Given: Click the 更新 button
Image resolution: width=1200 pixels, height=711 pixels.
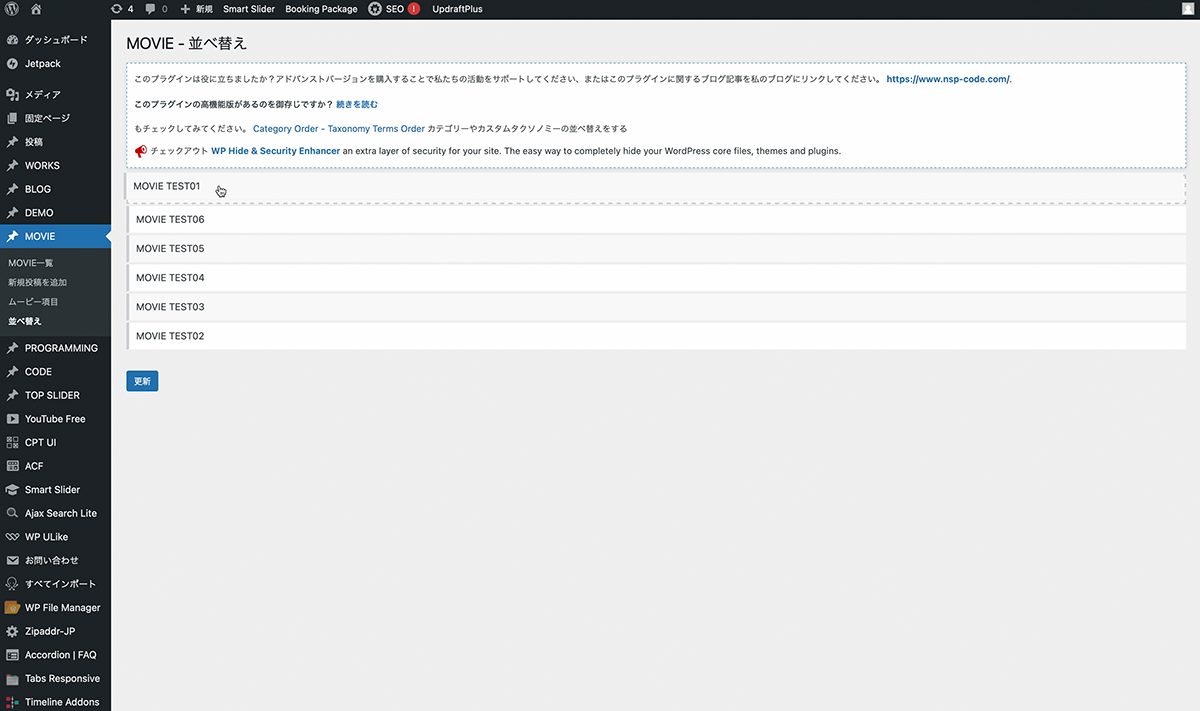Looking at the screenshot, I should coord(142,381).
